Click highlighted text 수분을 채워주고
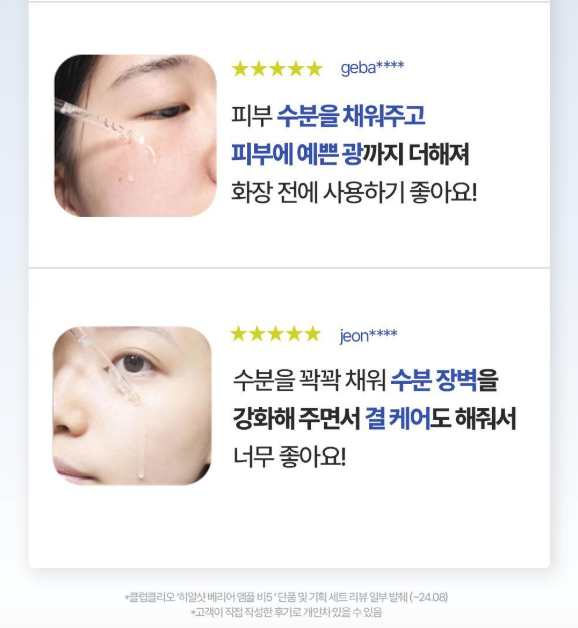578x628 pixels. (351, 116)
